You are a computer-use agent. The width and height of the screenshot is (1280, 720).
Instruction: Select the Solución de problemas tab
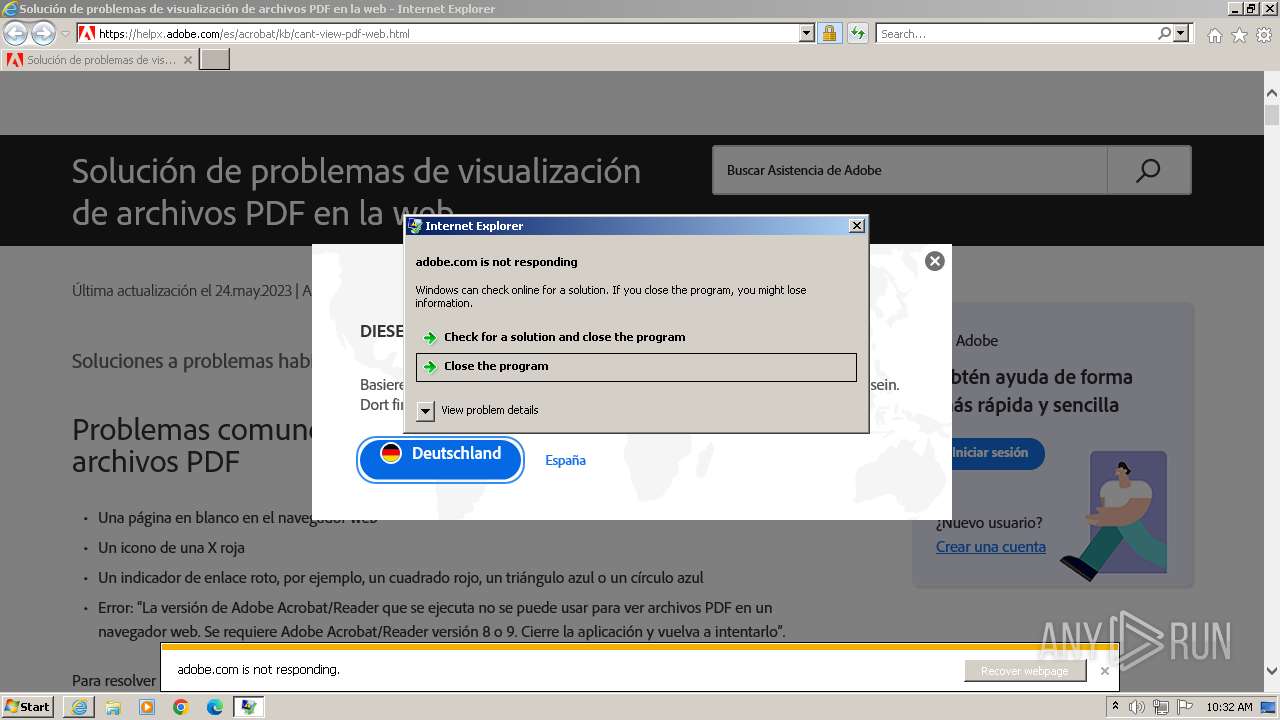tap(100, 60)
